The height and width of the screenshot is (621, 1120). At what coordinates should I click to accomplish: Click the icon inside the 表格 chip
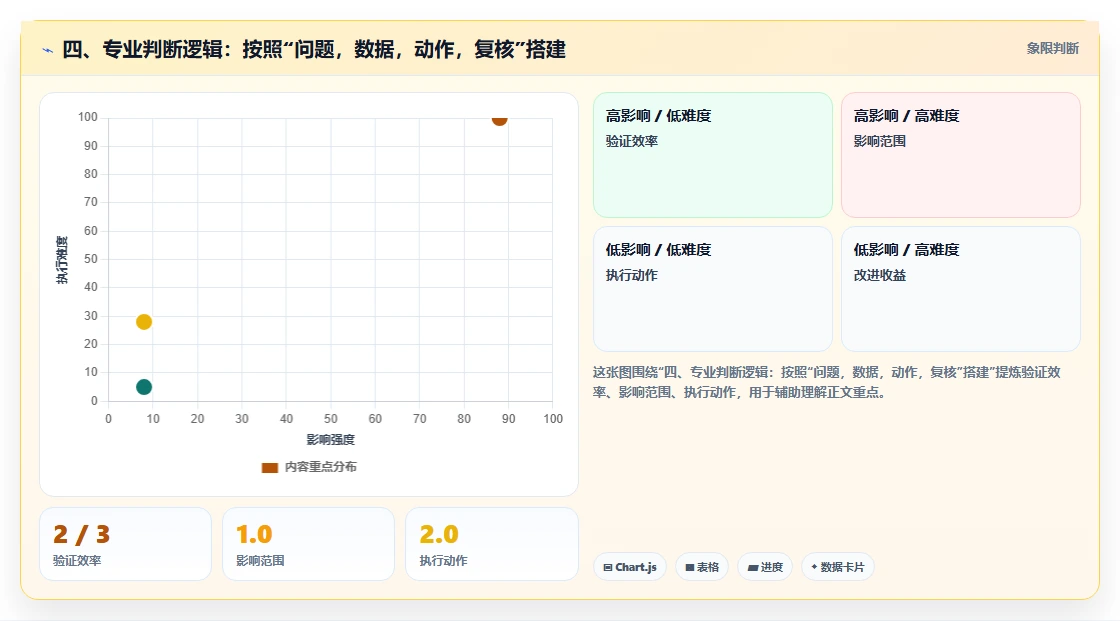pos(690,567)
